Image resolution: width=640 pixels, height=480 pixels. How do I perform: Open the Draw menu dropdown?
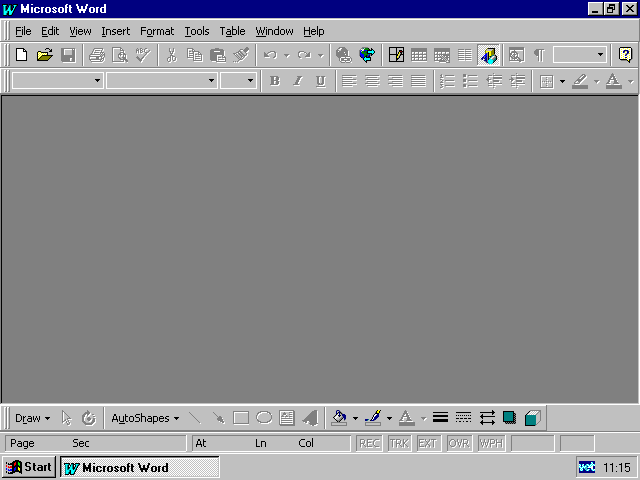32,418
